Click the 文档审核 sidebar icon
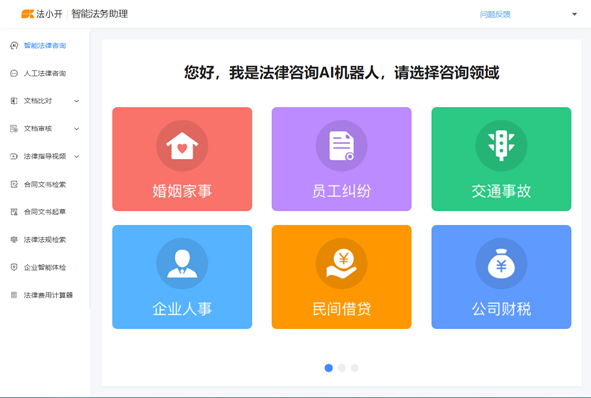This screenshot has height=398, width=591. point(14,129)
